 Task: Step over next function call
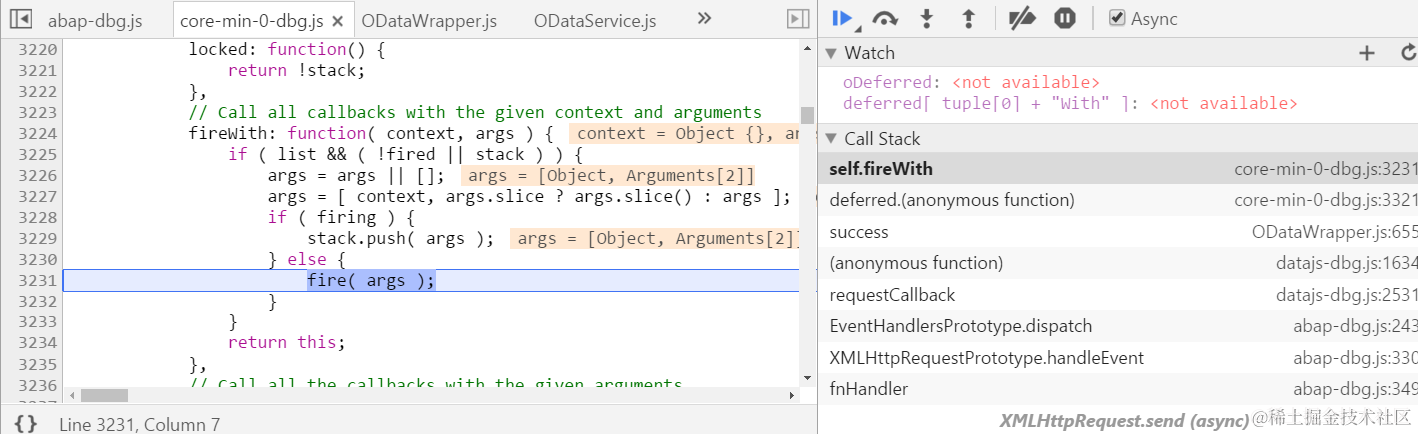coord(885,18)
